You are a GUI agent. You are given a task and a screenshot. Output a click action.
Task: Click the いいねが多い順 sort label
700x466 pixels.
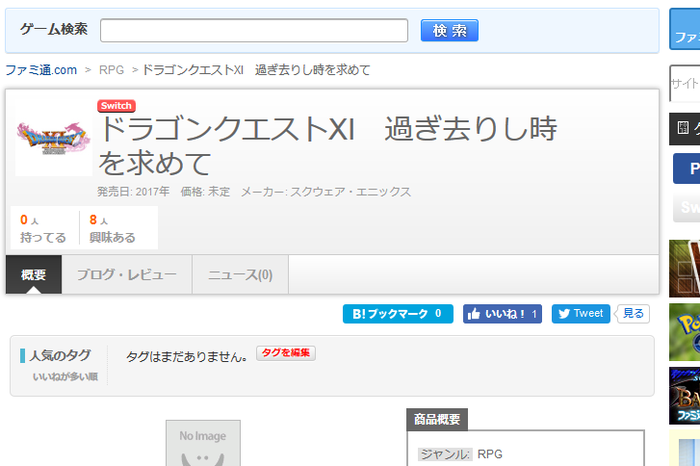(x=65, y=377)
